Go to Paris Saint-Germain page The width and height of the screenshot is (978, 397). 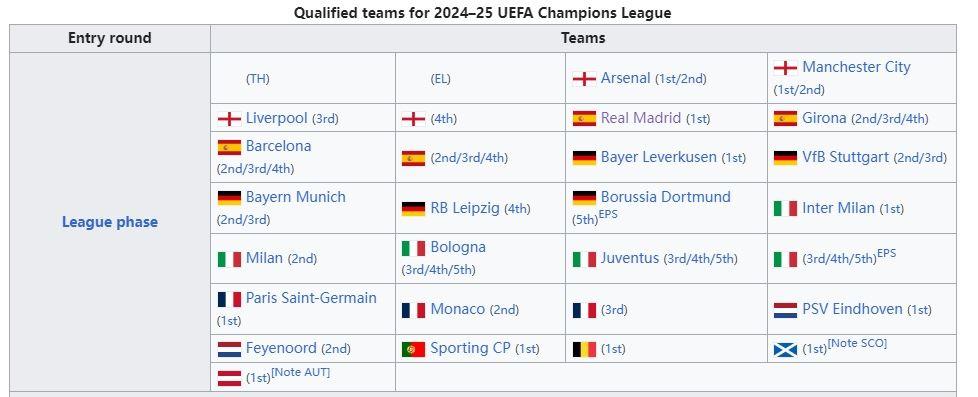pyautogui.click(x=311, y=298)
